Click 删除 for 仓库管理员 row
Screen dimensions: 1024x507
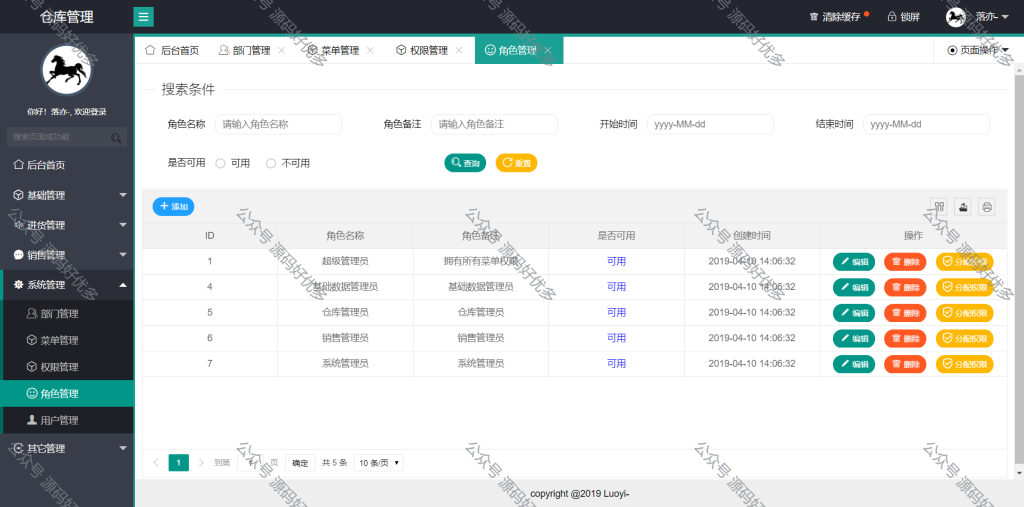coord(905,313)
